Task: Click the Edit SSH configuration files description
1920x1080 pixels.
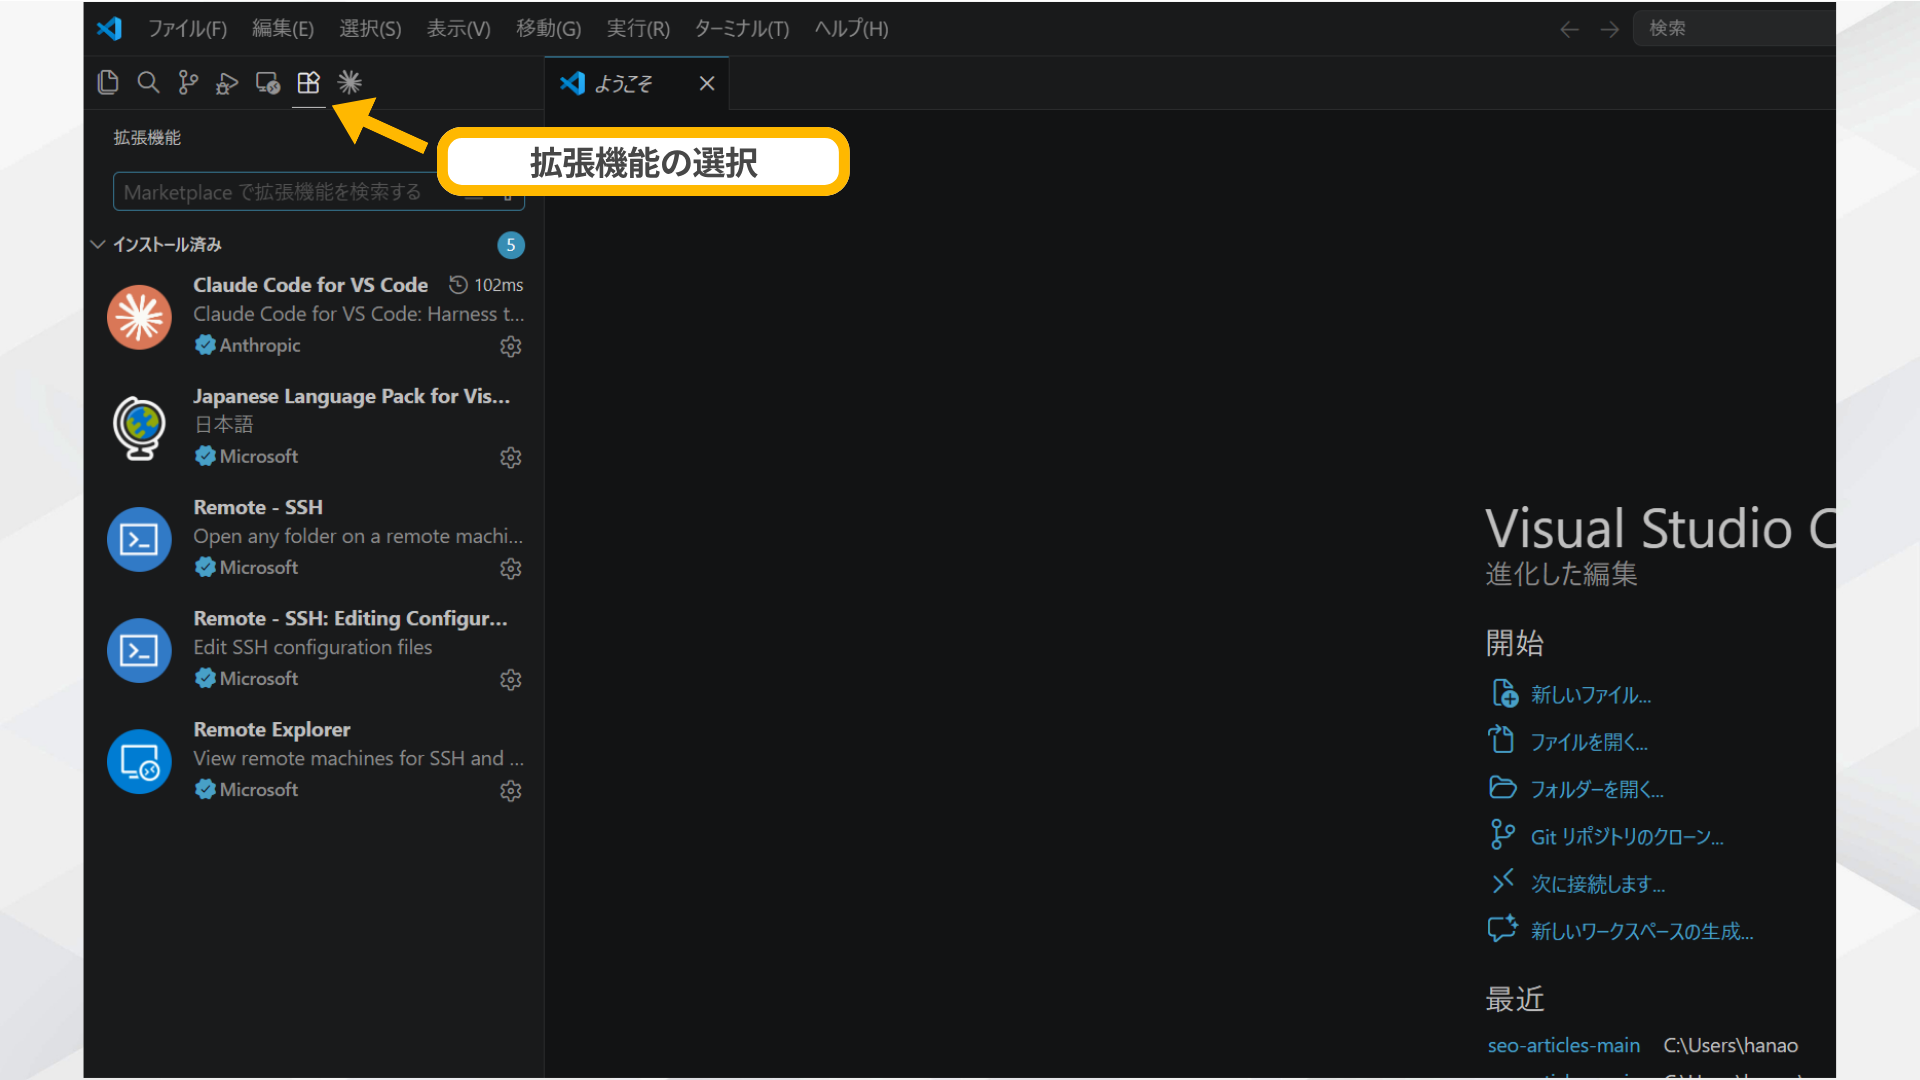Action: [312, 647]
